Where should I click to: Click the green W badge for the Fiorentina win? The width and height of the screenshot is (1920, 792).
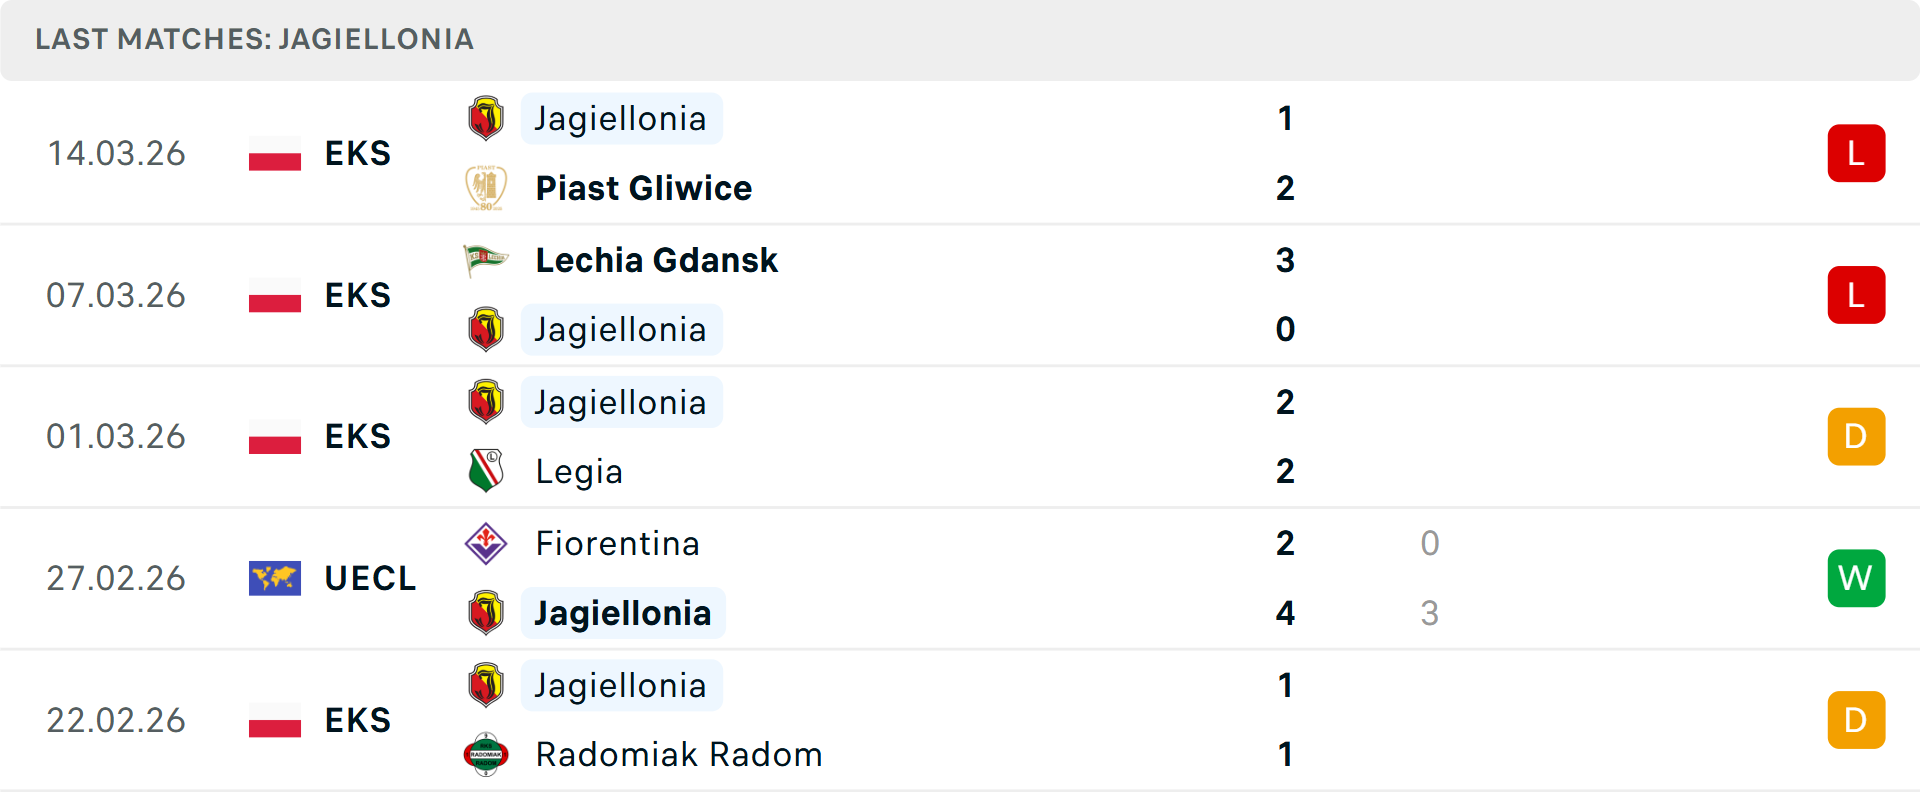point(1856,578)
